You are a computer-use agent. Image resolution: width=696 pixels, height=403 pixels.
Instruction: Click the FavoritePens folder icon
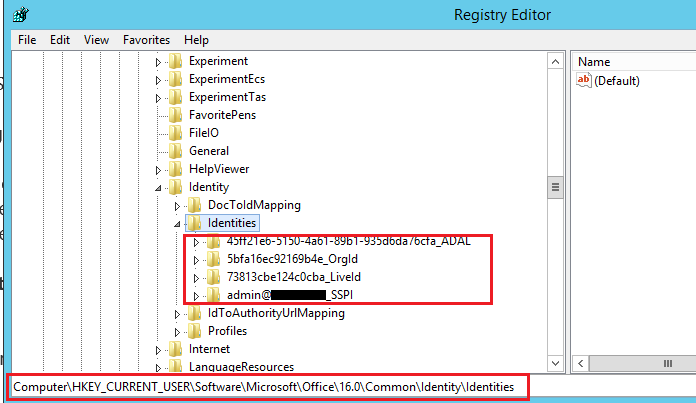(x=176, y=115)
